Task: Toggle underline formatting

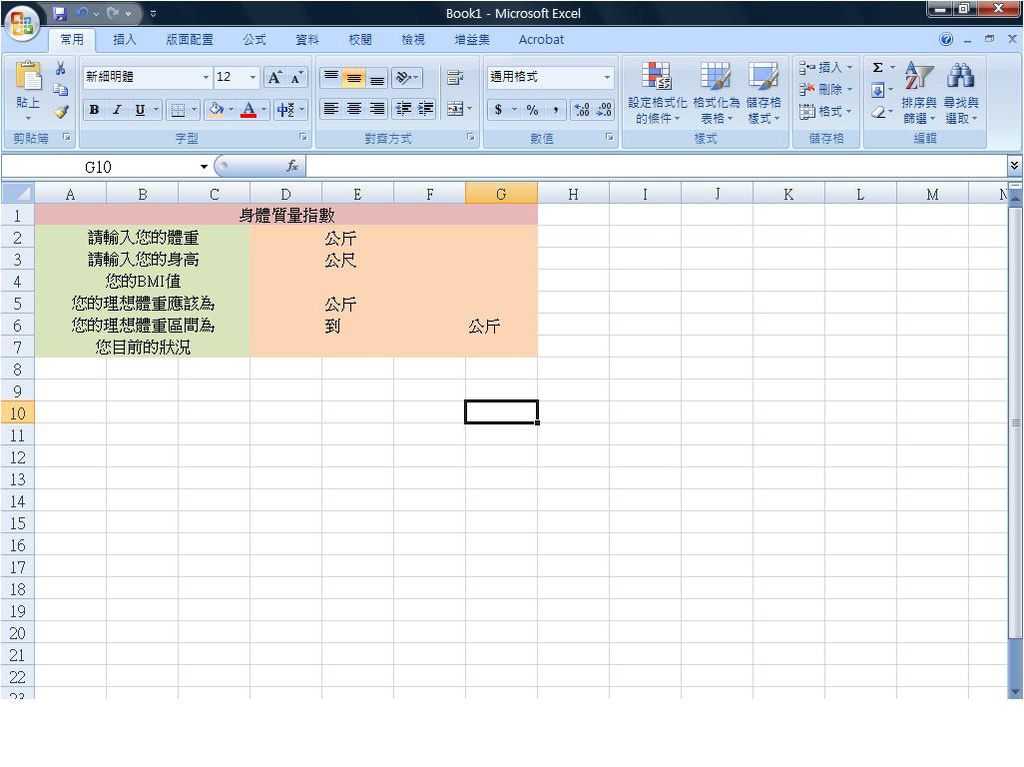Action: click(x=140, y=109)
